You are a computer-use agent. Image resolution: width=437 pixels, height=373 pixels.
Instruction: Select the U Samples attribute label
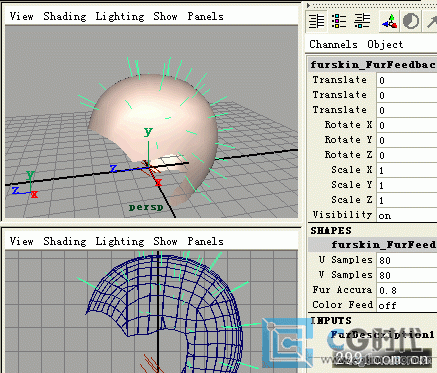coord(345,260)
